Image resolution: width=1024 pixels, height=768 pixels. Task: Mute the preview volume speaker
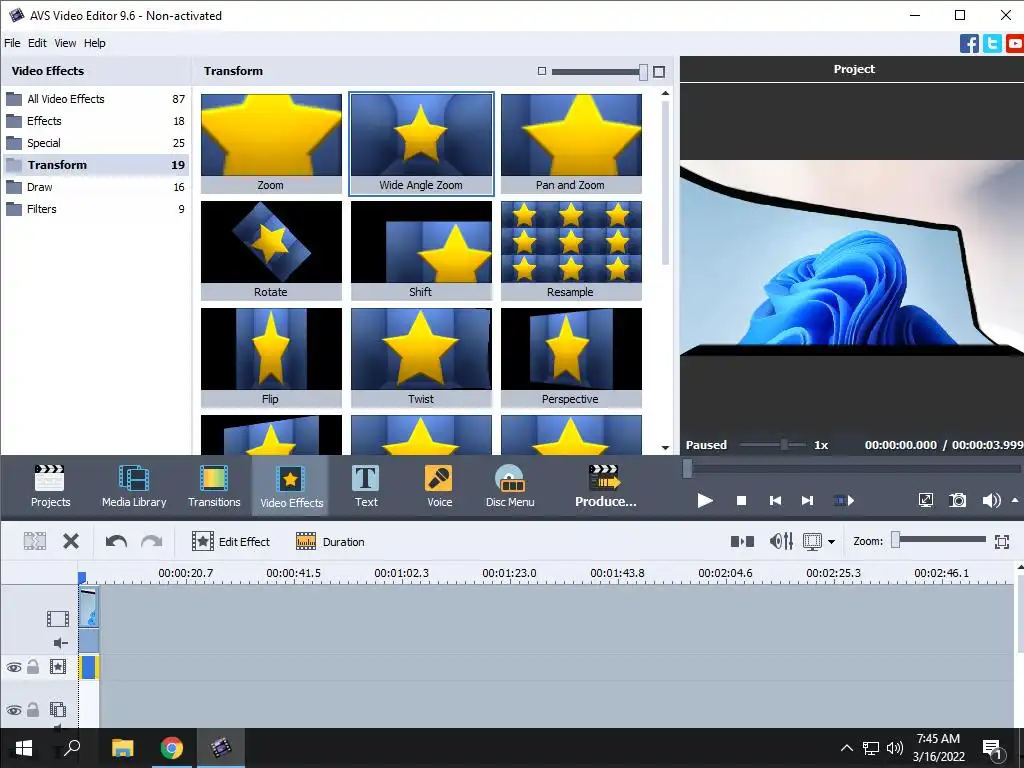click(991, 500)
